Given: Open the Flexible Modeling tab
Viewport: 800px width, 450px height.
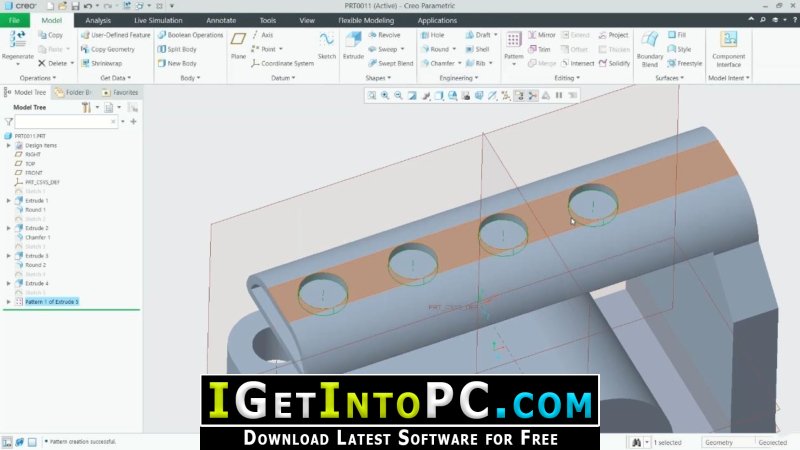Looking at the screenshot, I should click(x=366, y=20).
